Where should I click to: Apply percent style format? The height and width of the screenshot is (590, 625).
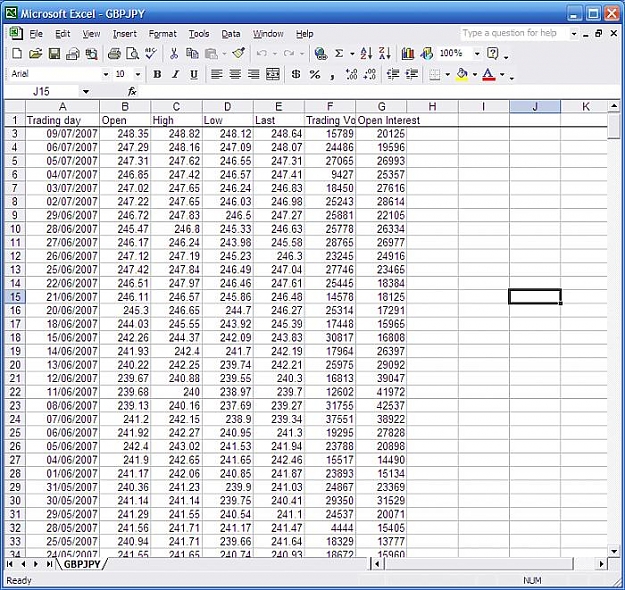pyautogui.click(x=315, y=75)
